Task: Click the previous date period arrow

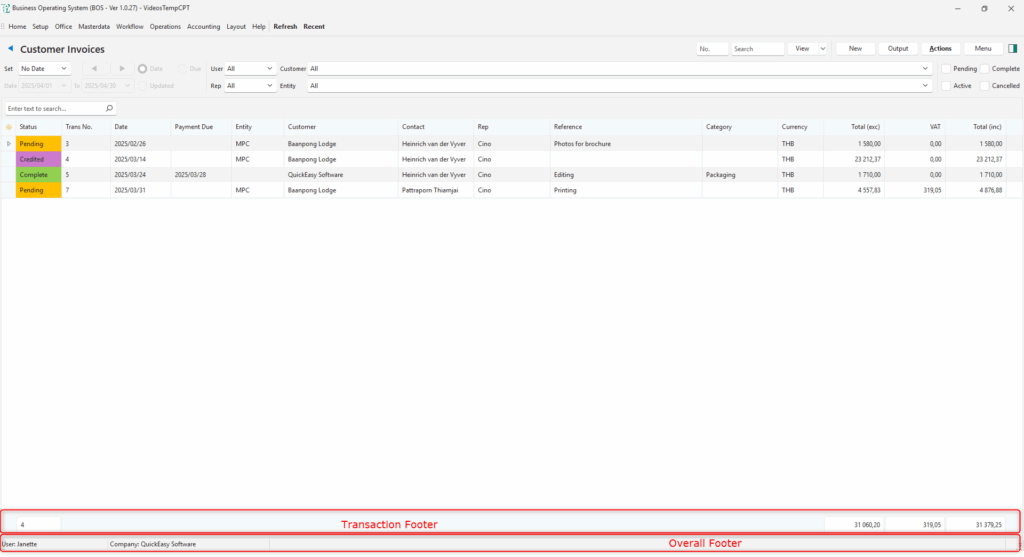Action: (95, 69)
